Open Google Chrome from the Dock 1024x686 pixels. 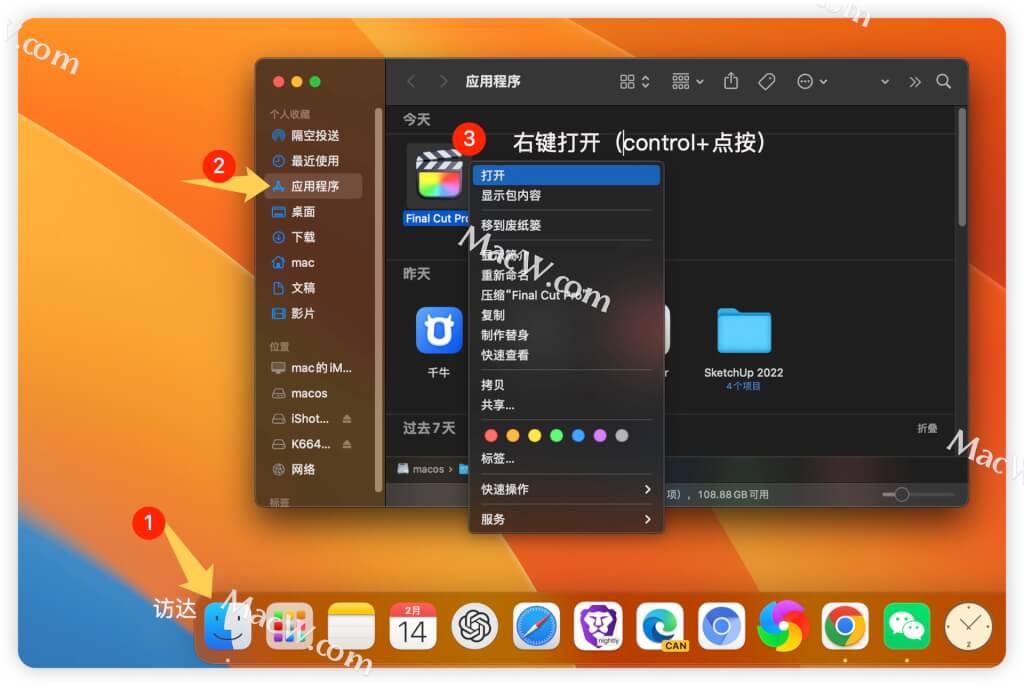tap(845, 626)
